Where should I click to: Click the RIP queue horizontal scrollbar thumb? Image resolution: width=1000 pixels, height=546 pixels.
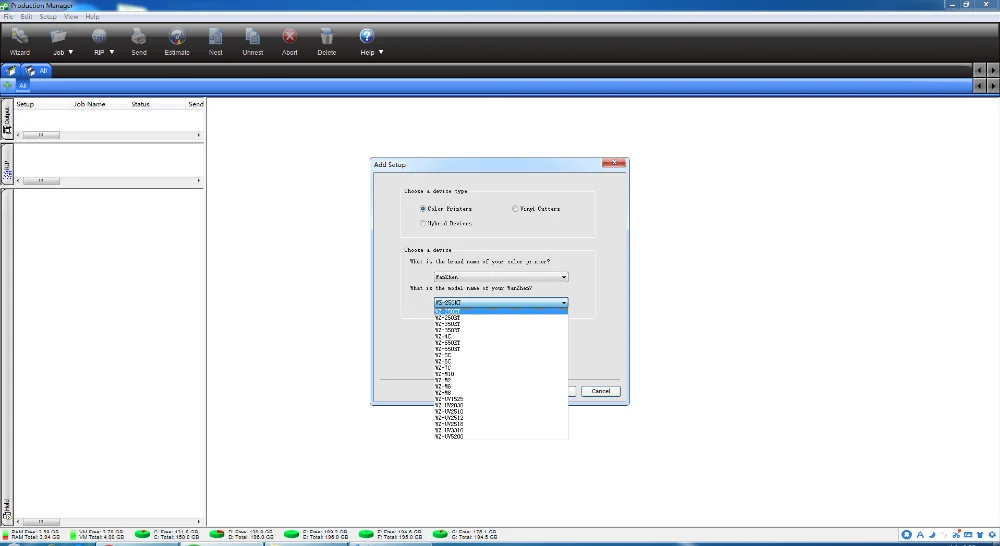click(41, 181)
